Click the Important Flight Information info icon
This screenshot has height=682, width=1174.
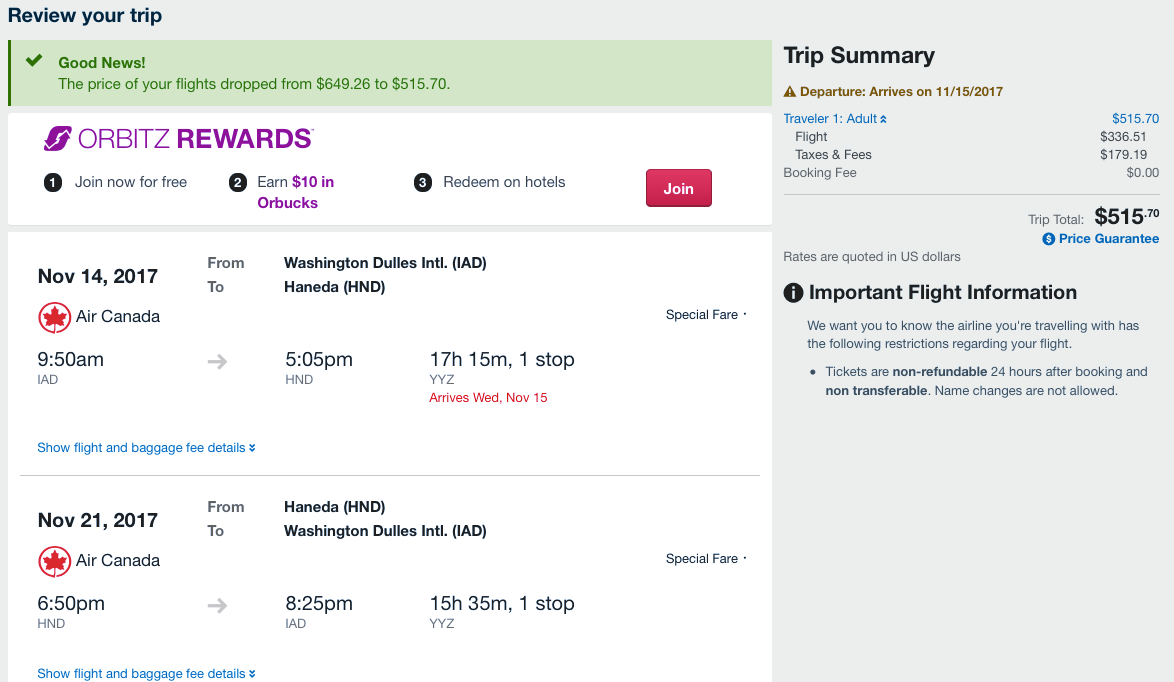[x=793, y=293]
